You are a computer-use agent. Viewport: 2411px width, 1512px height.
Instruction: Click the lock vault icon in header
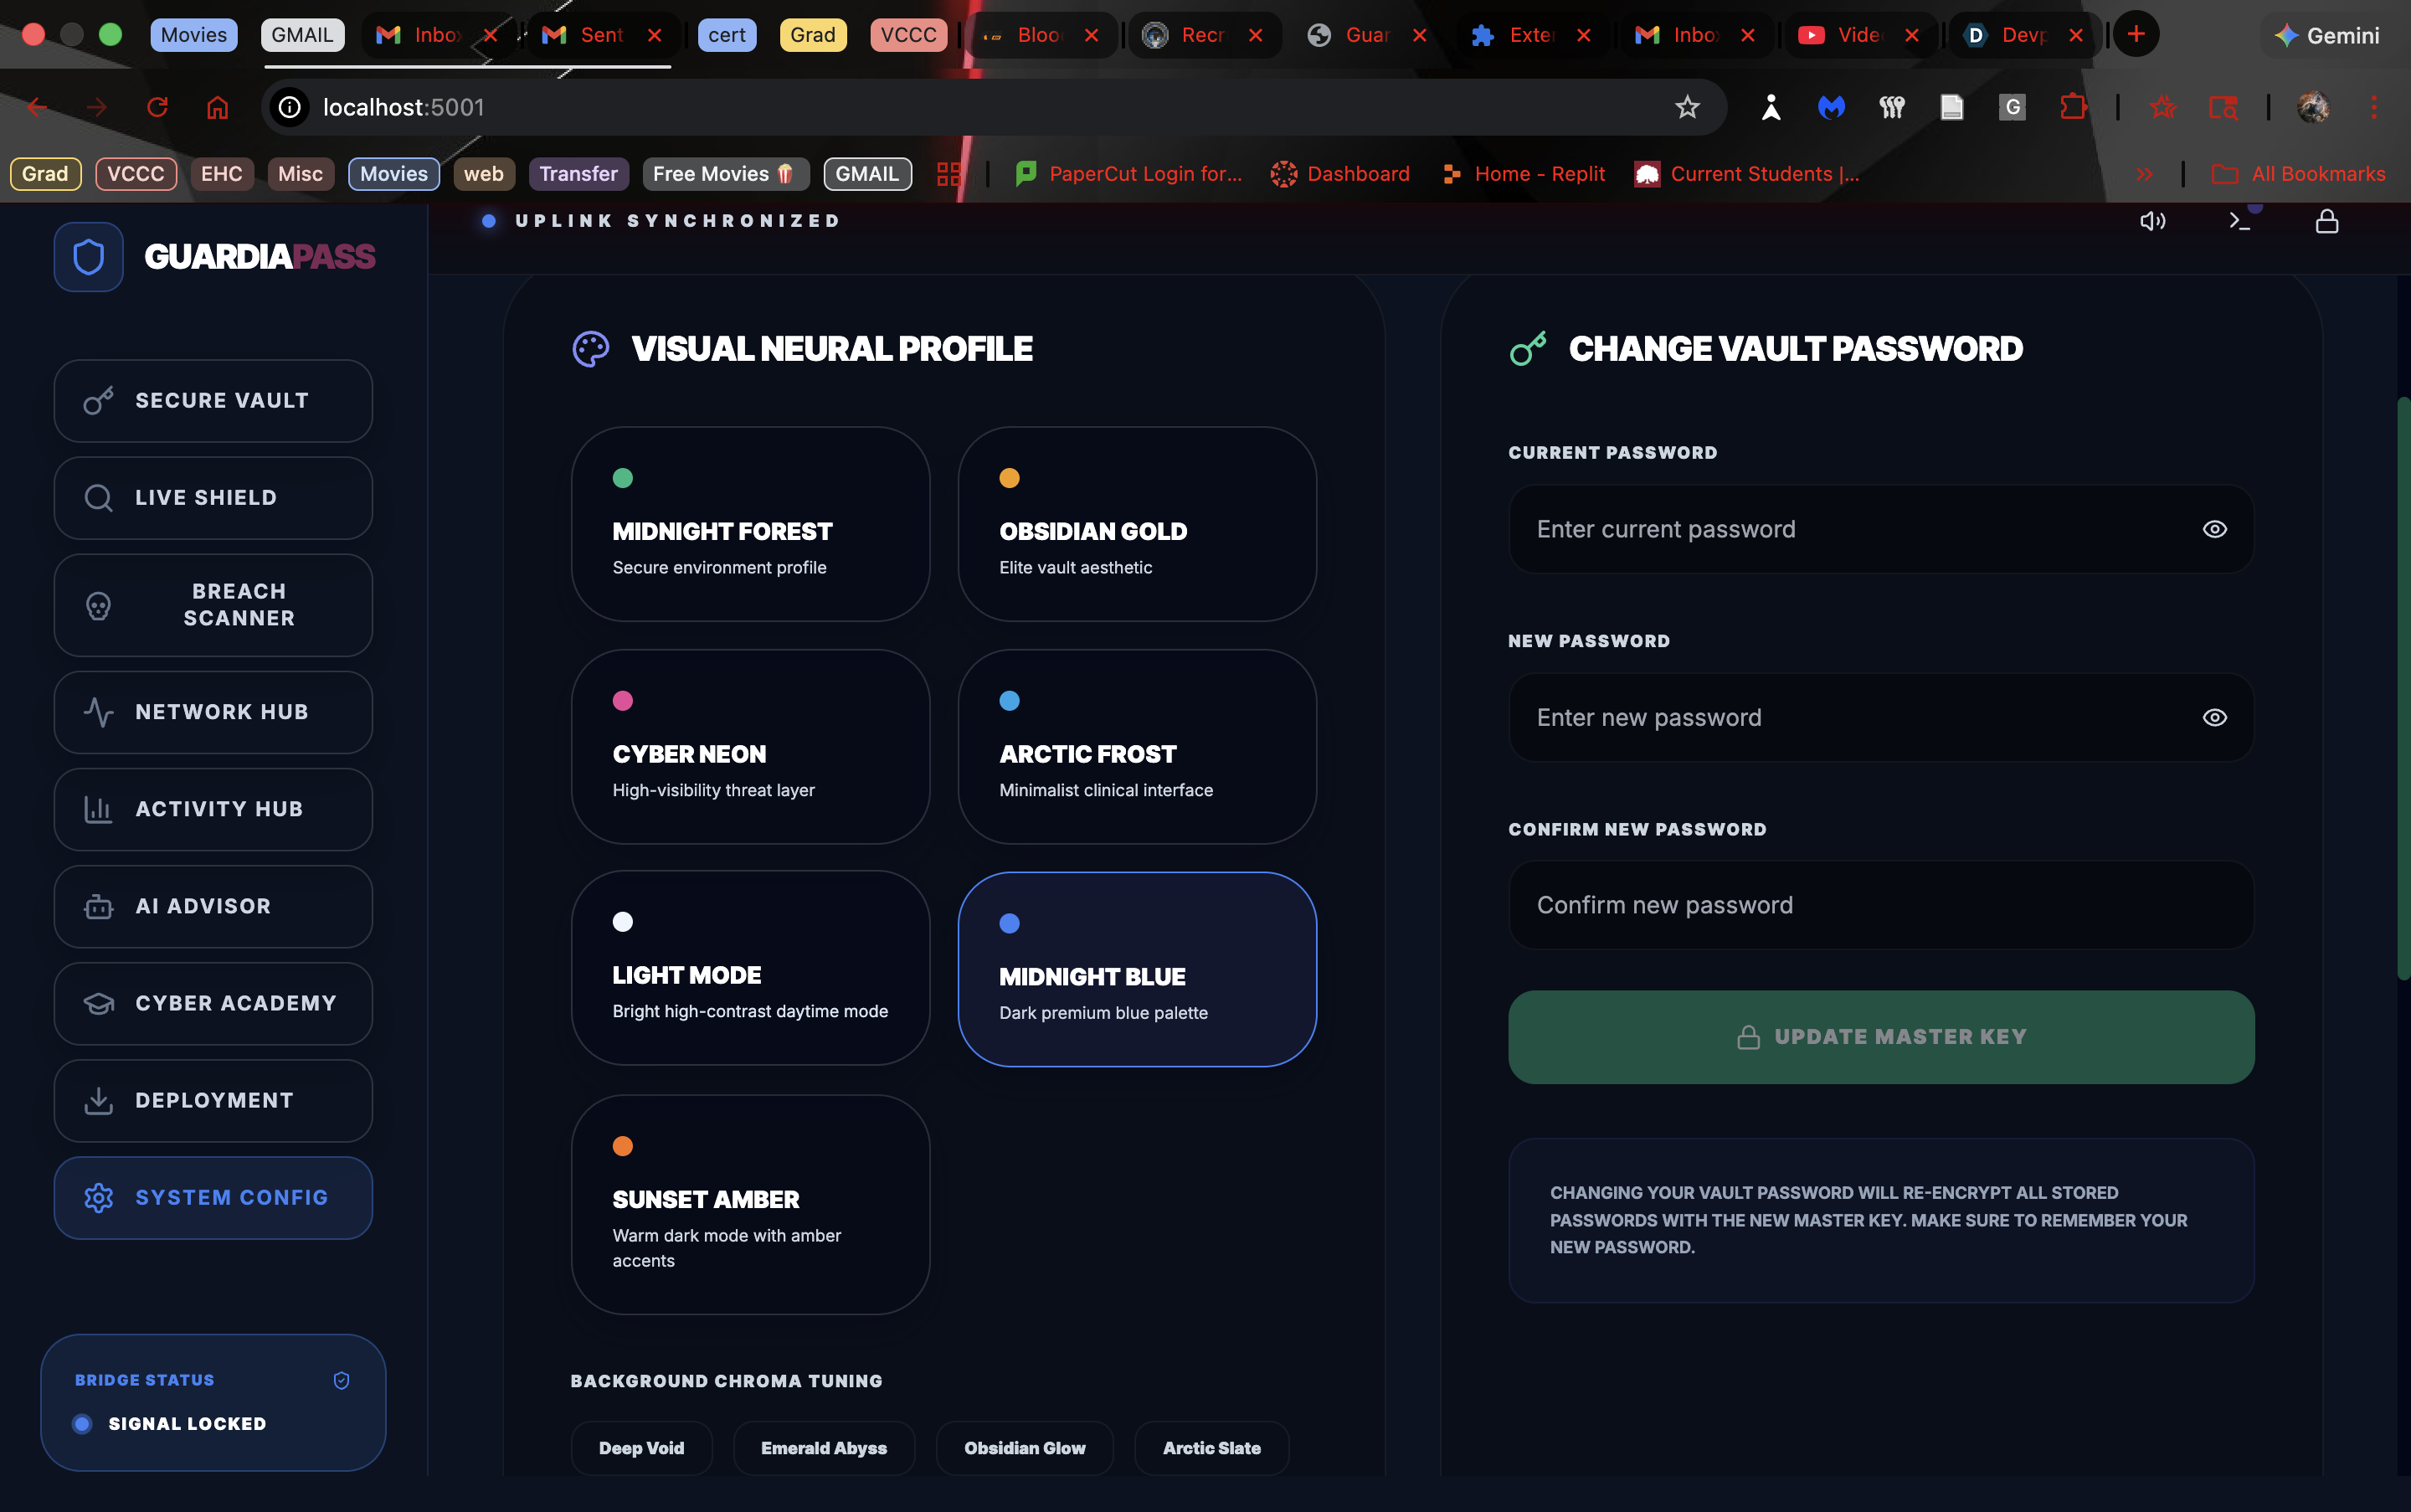click(x=2327, y=221)
